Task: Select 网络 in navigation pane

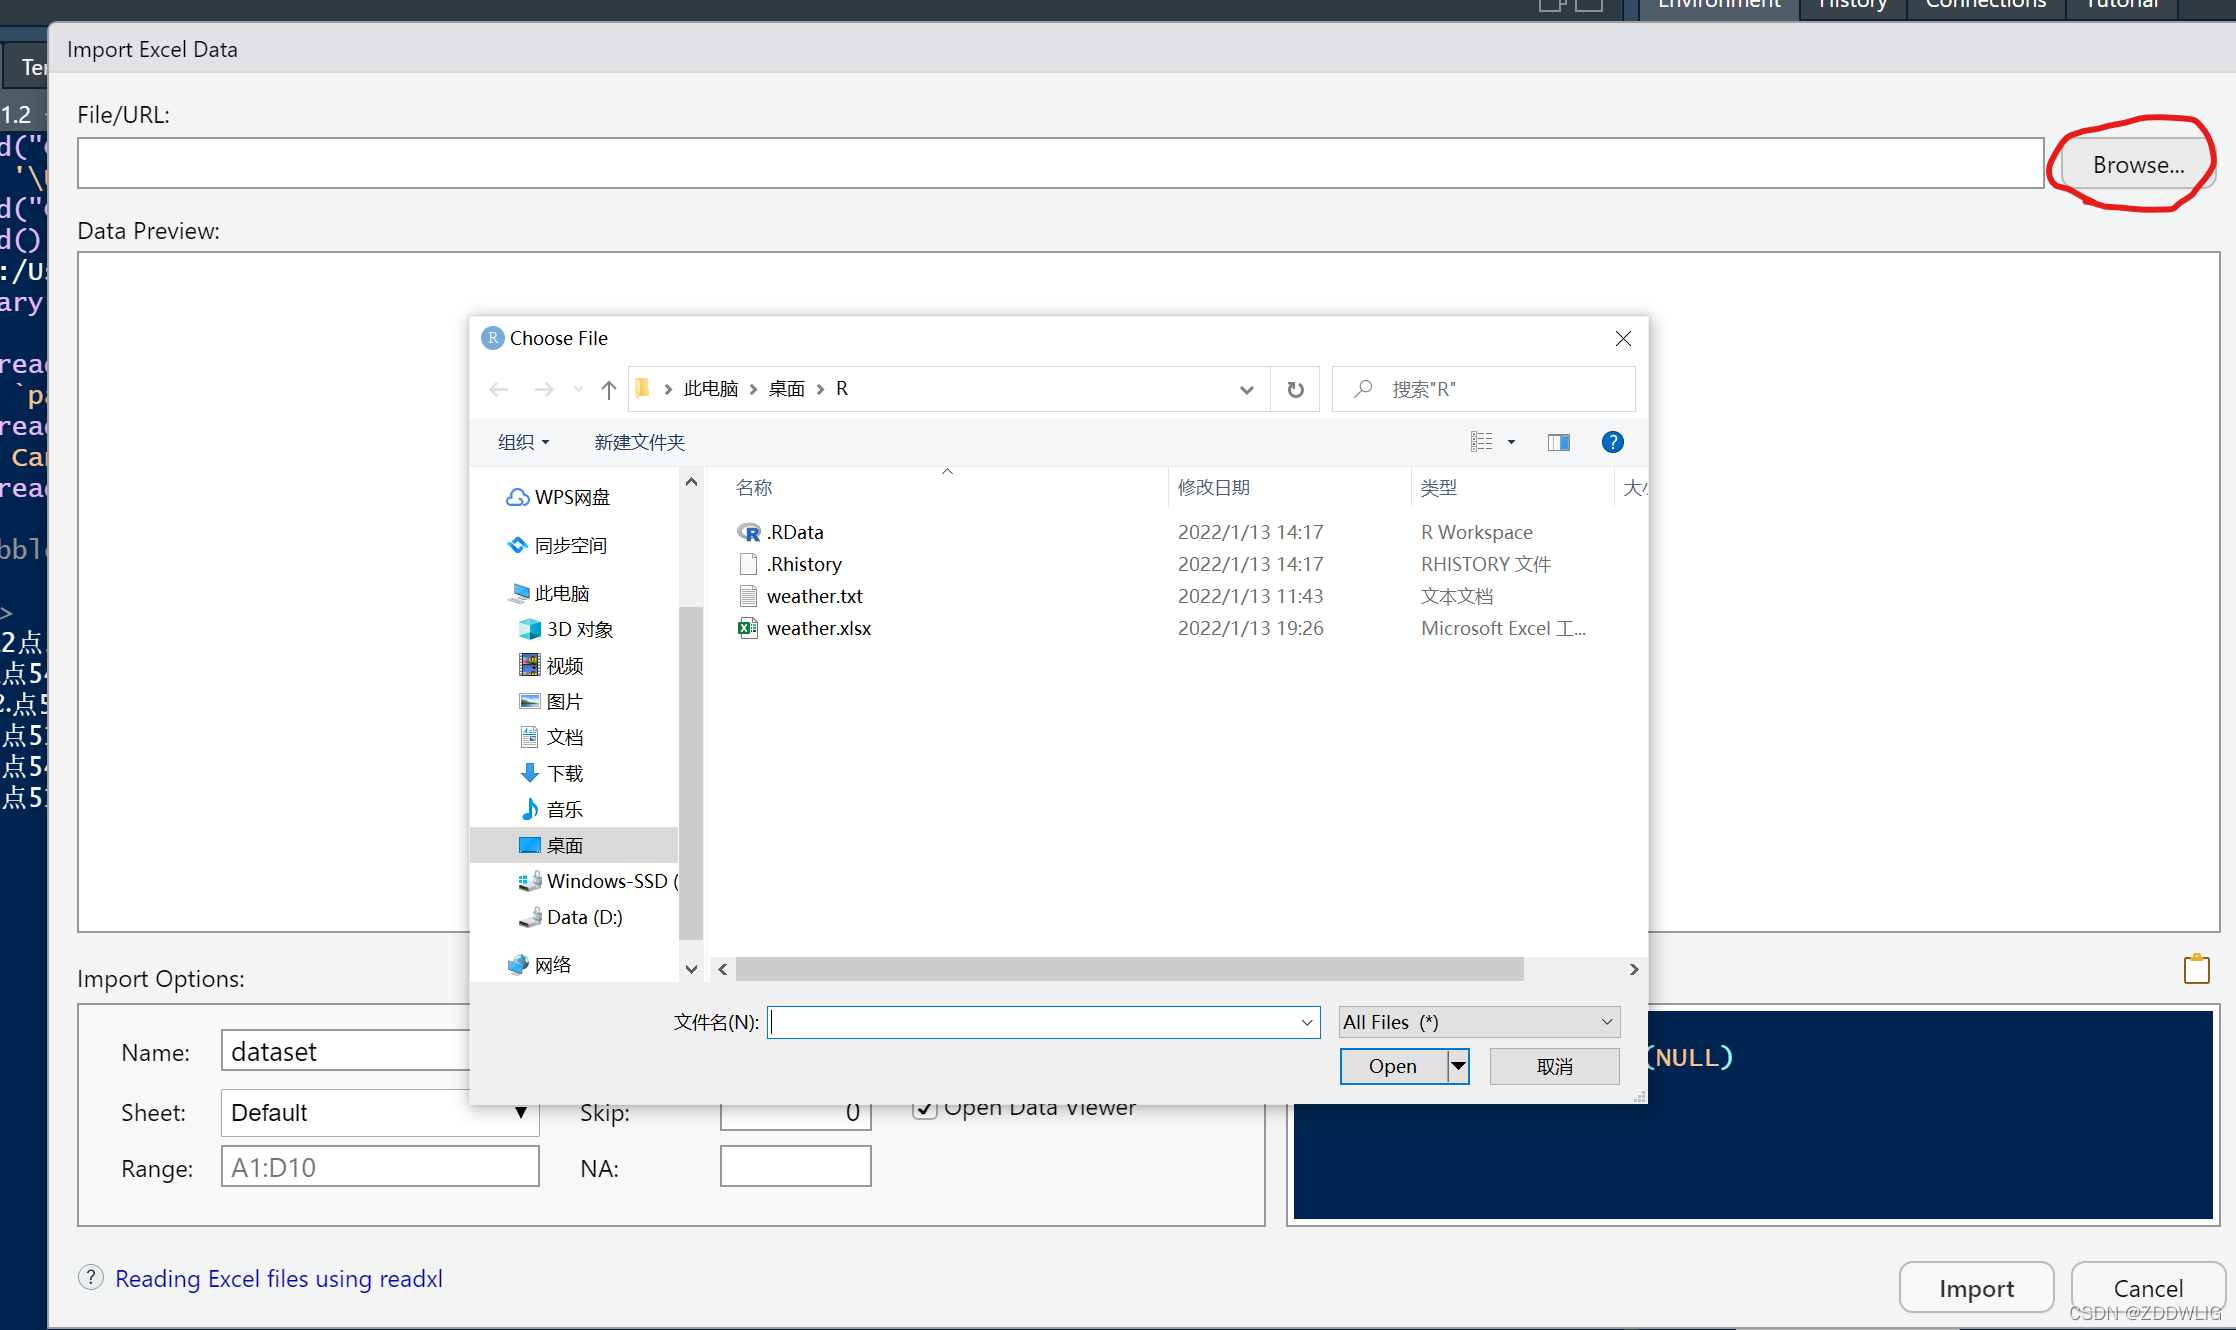Action: [540, 965]
